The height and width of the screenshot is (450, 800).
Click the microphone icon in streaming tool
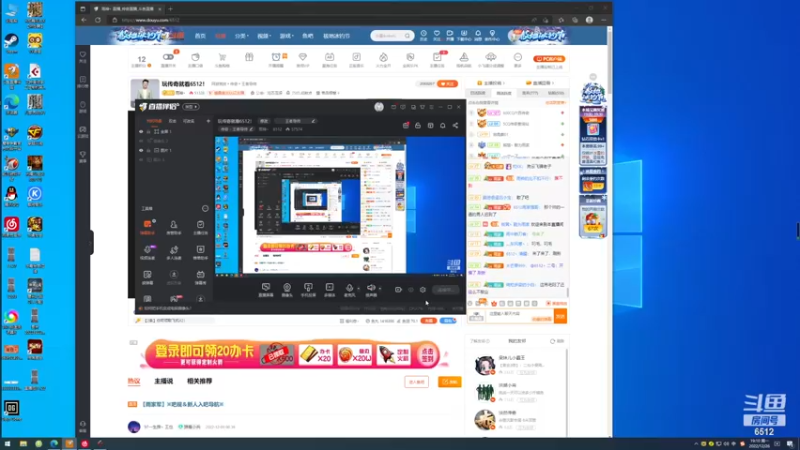coord(349,288)
